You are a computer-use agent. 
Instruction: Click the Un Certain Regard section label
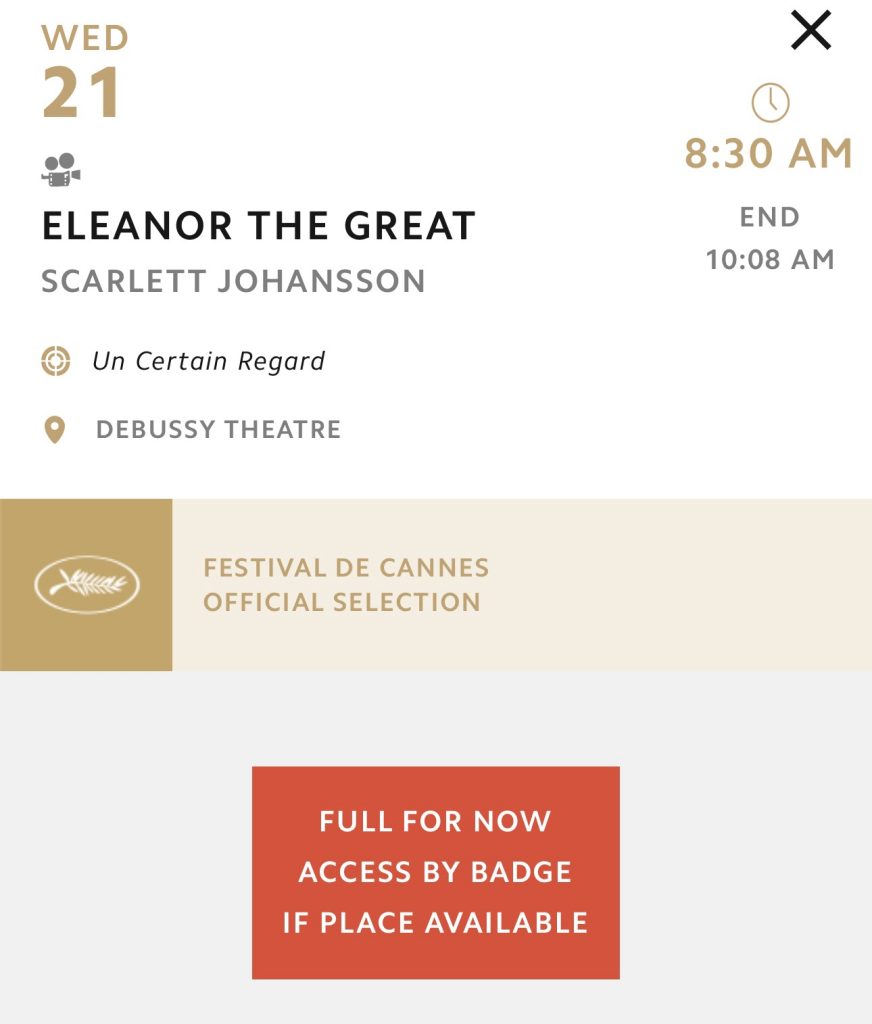[x=208, y=361]
